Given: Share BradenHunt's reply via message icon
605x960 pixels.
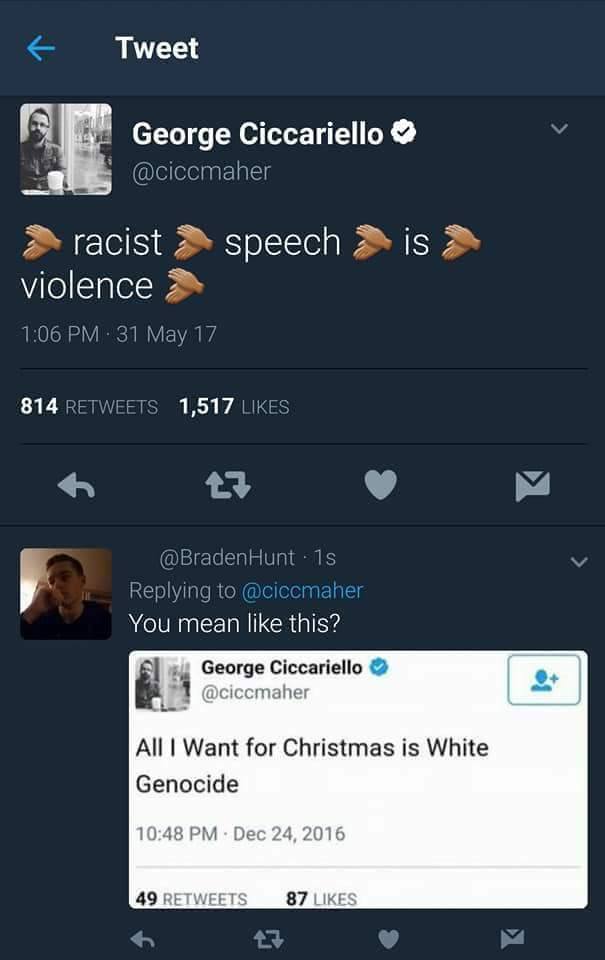Looking at the screenshot, I should click(512, 939).
